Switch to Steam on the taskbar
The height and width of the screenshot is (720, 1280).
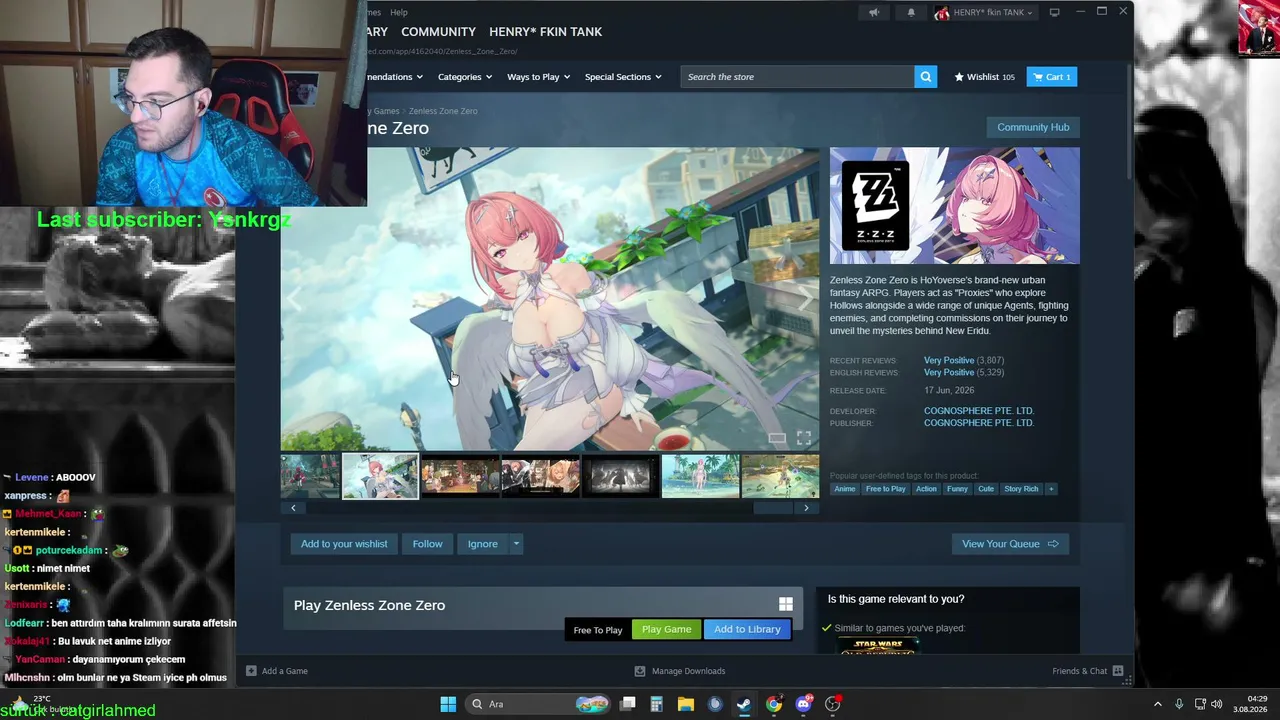[x=744, y=704]
